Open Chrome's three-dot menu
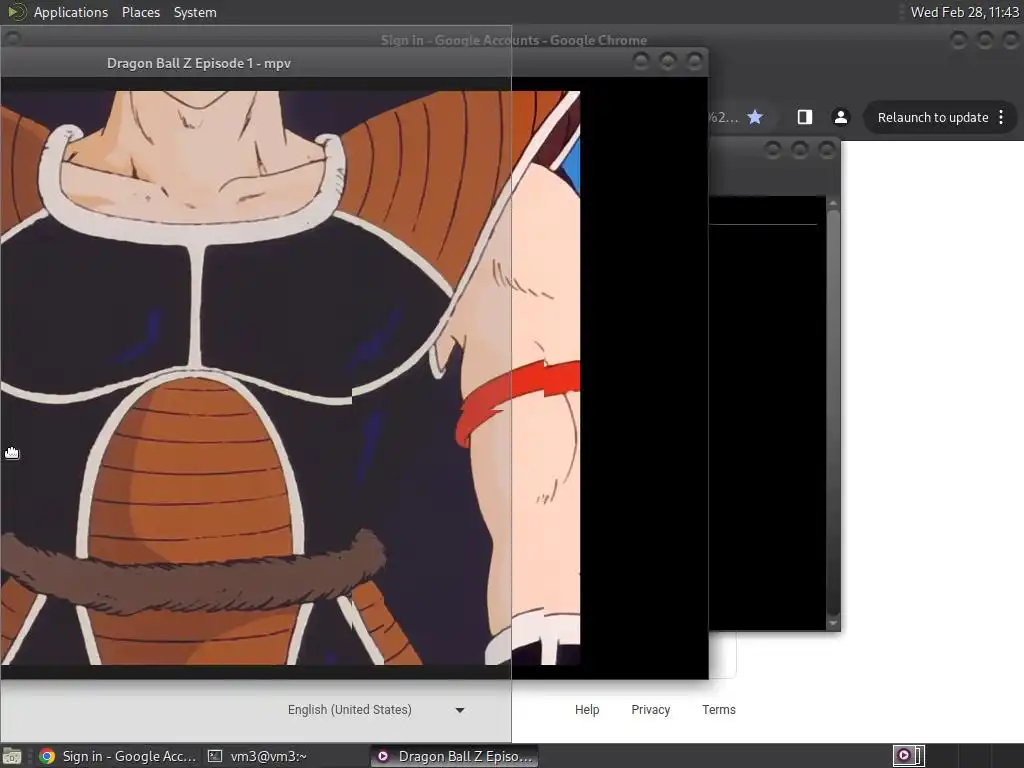This screenshot has height=768, width=1024. [1001, 118]
